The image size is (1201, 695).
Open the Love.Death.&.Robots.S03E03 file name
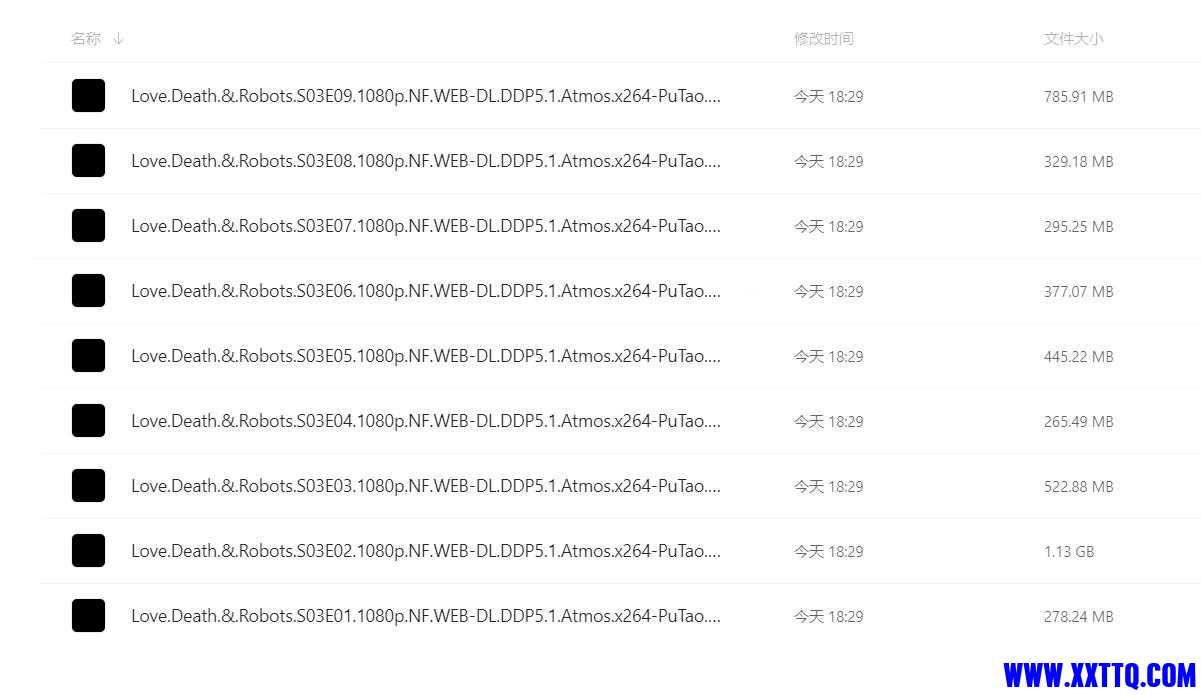point(426,486)
